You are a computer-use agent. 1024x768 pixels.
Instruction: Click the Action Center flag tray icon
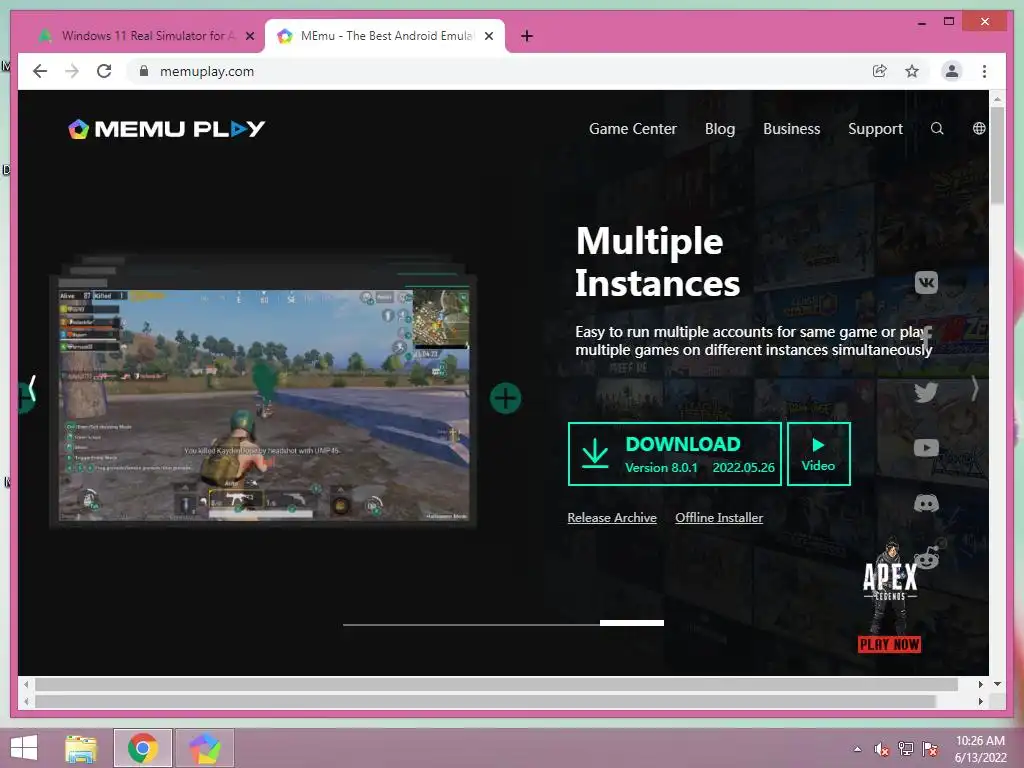(930, 749)
